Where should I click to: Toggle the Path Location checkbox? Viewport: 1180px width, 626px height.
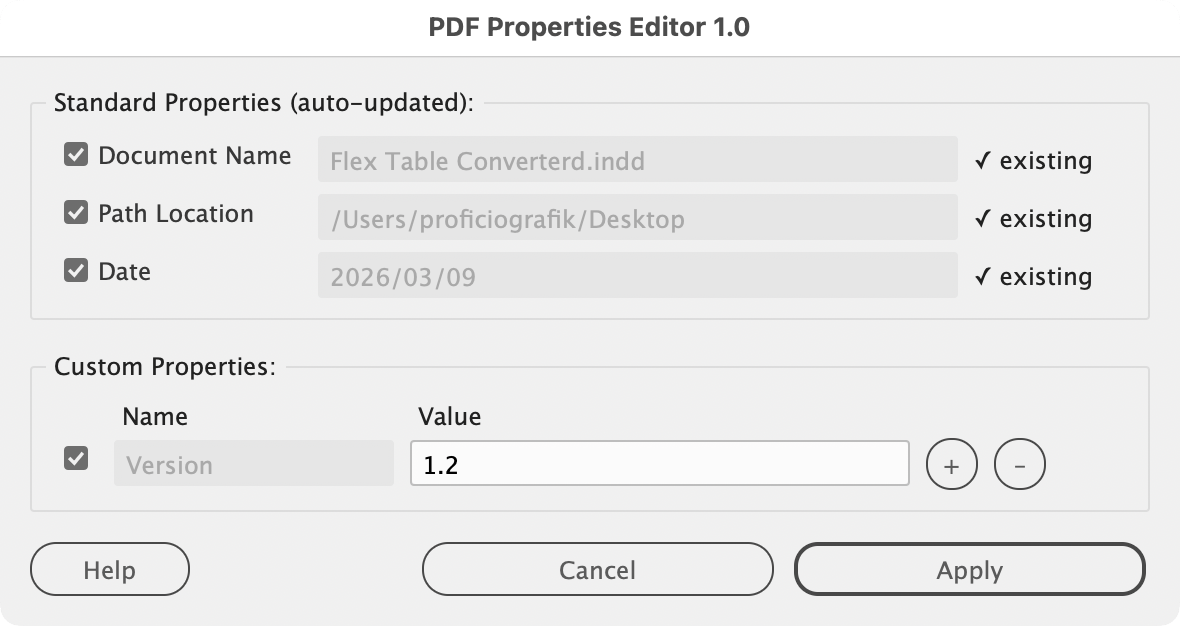click(76, 214)
